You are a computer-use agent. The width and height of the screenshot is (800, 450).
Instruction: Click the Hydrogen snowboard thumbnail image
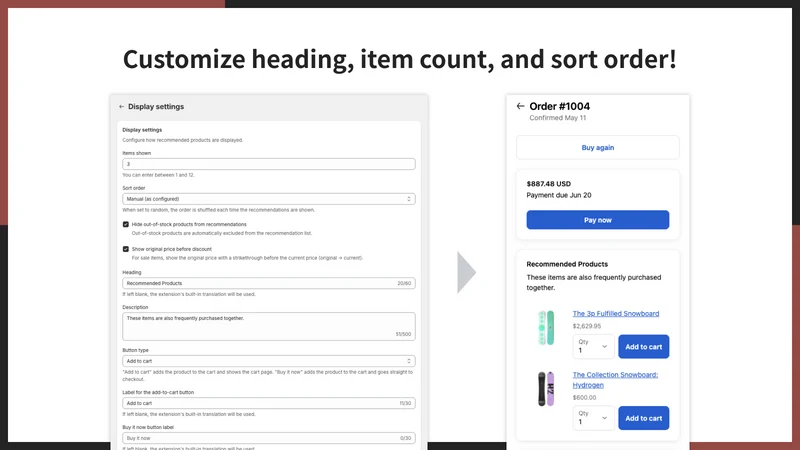coord(546,389)
